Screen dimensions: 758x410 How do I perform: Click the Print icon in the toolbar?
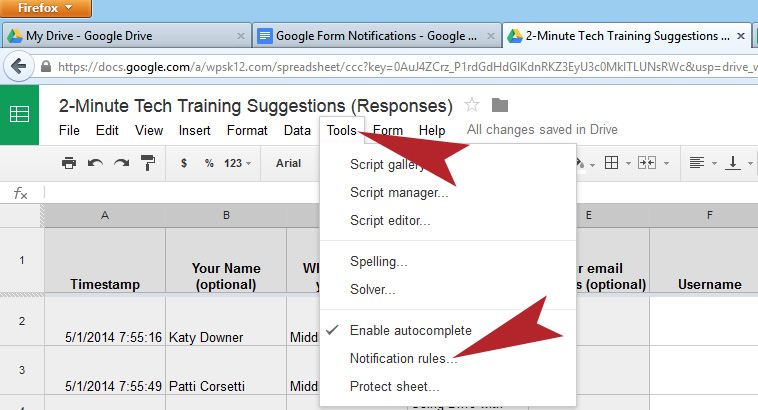[69, 163]
